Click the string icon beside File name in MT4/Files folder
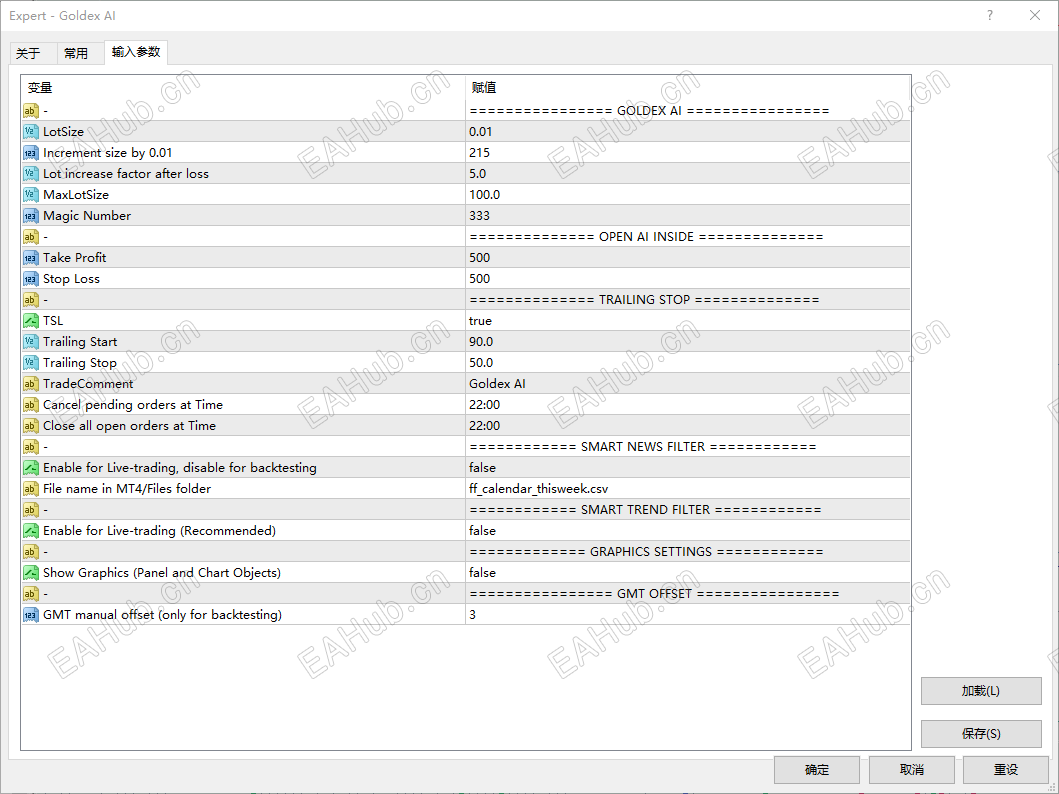Viewport: 1059px width, 794px height. click(x=30, y=488)
